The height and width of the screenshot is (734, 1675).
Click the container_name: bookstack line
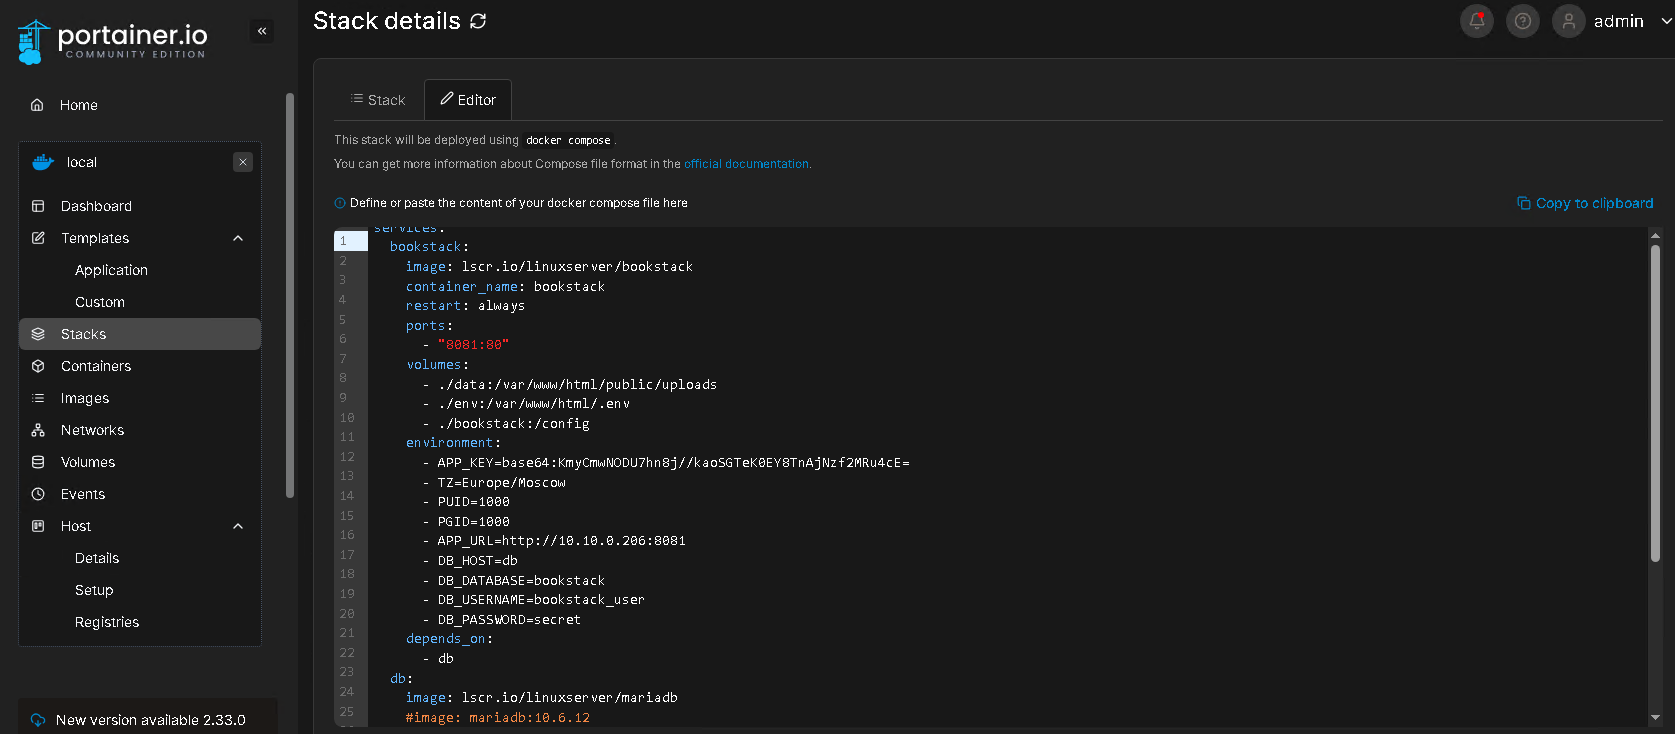[x=505, y=287]
